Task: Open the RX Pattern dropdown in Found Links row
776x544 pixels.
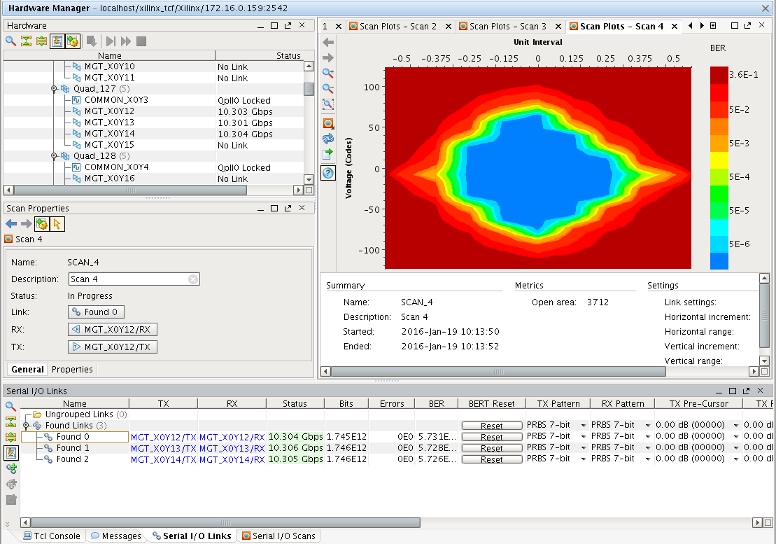Action: click(x=647, y=425)
